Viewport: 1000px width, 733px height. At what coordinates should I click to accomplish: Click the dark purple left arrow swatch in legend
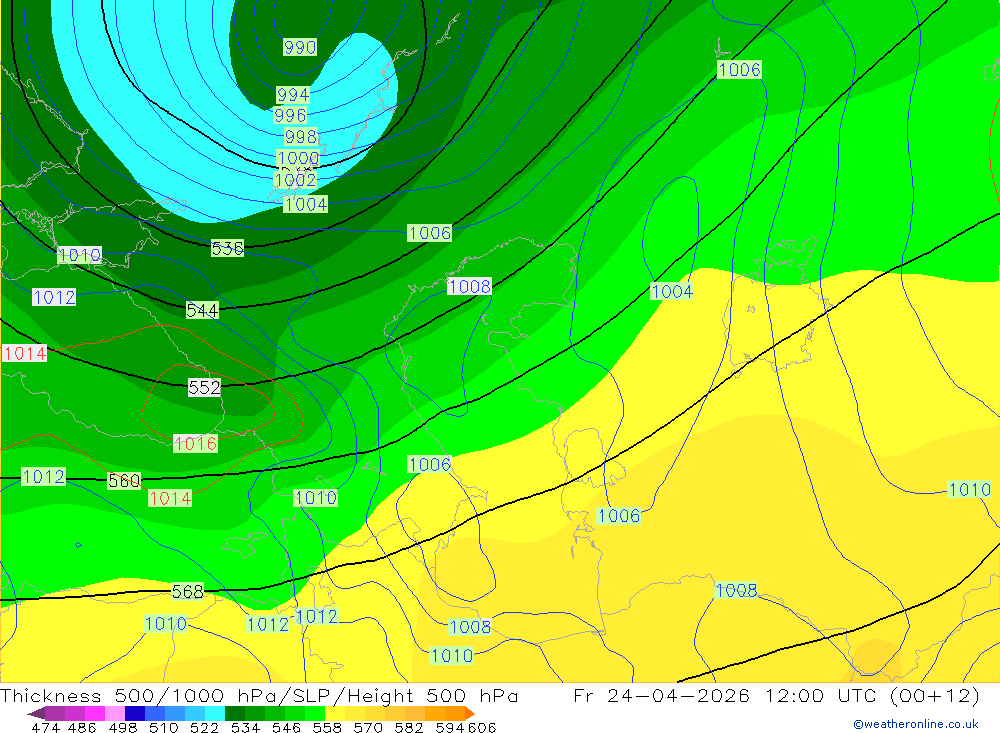[36, 713]
